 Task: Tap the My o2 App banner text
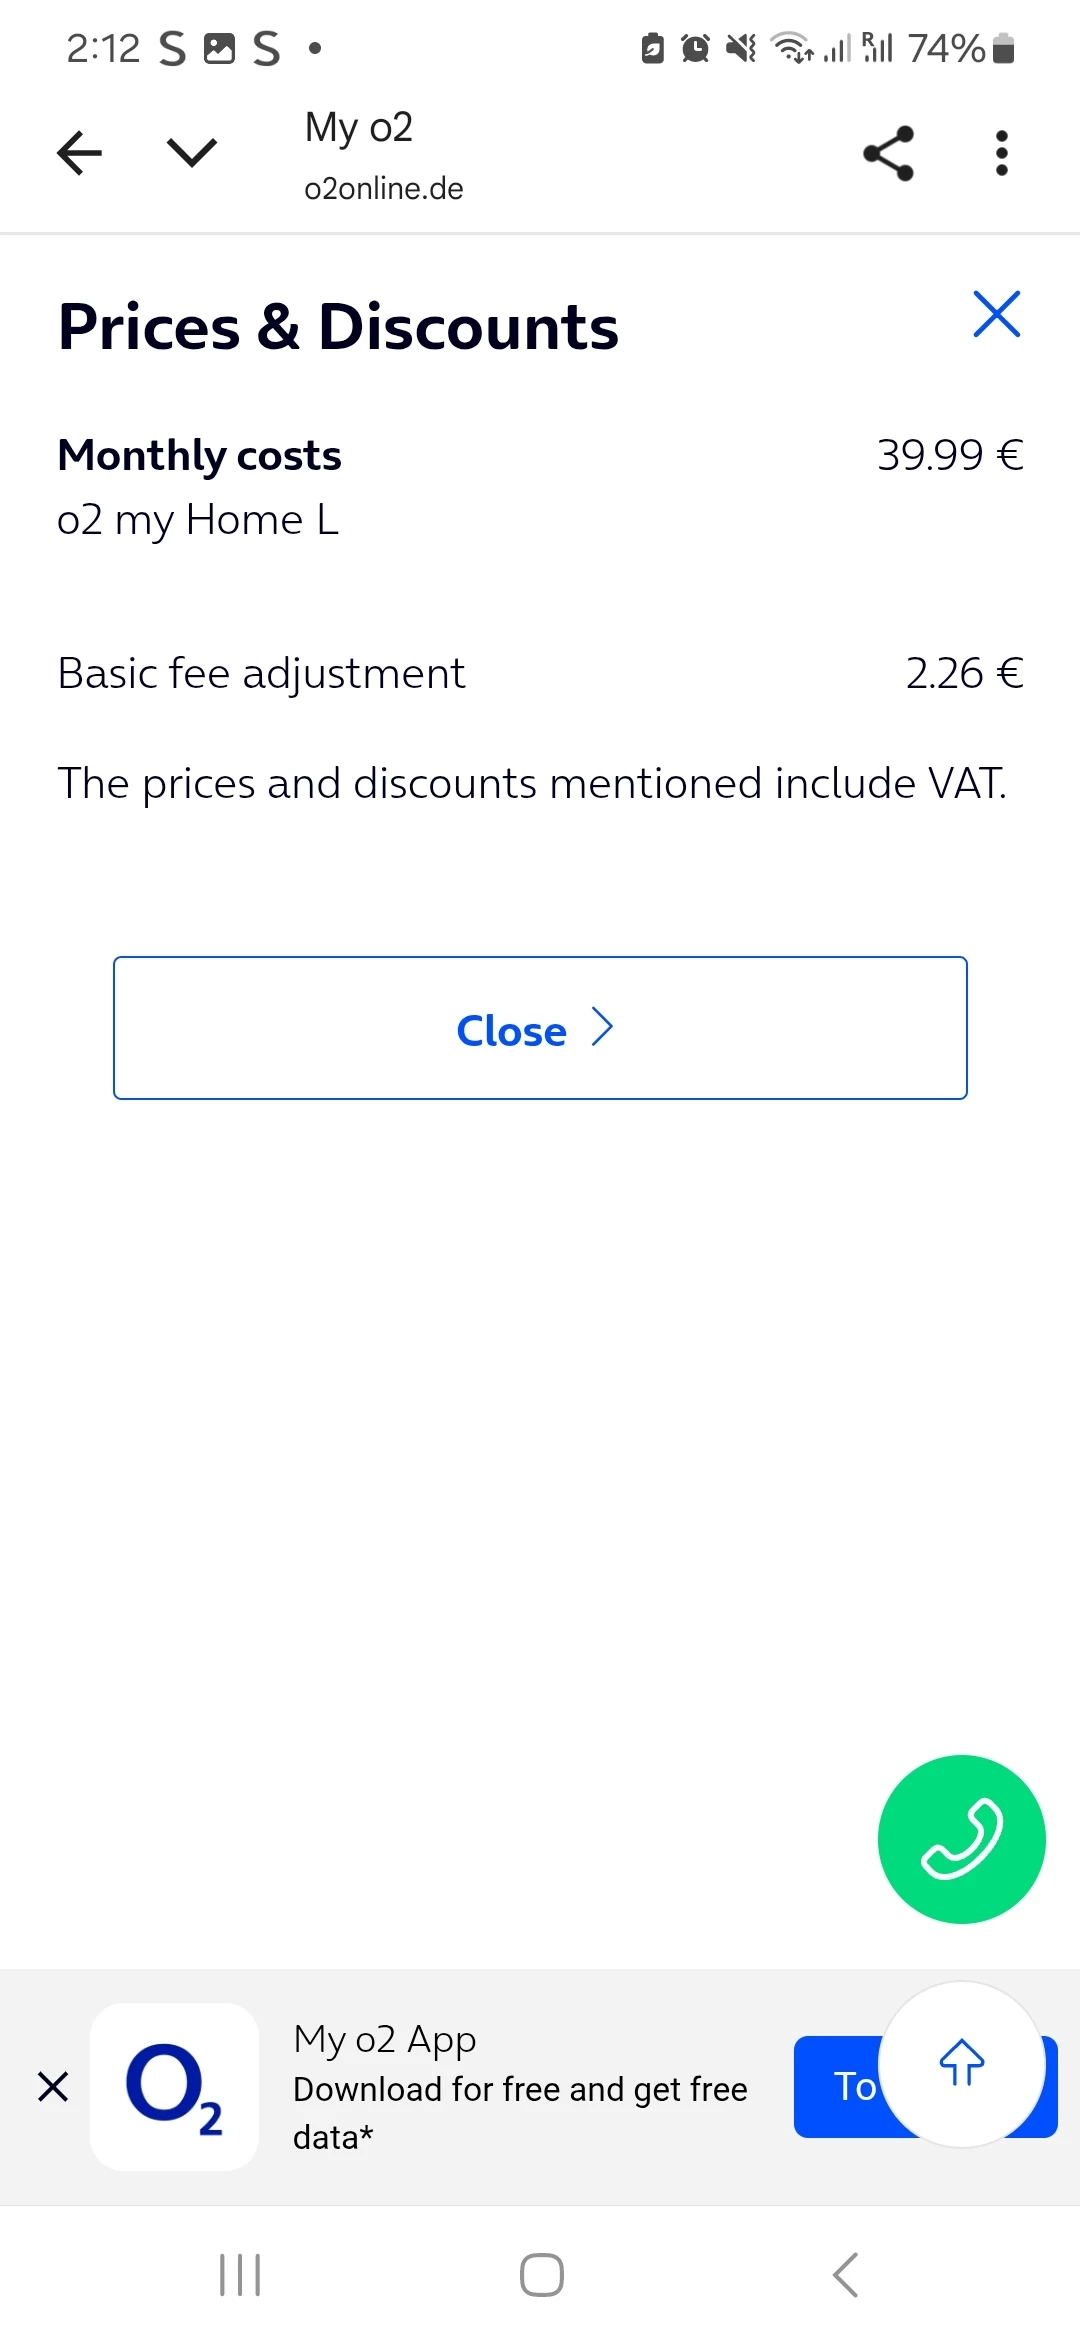(520, 2087)
